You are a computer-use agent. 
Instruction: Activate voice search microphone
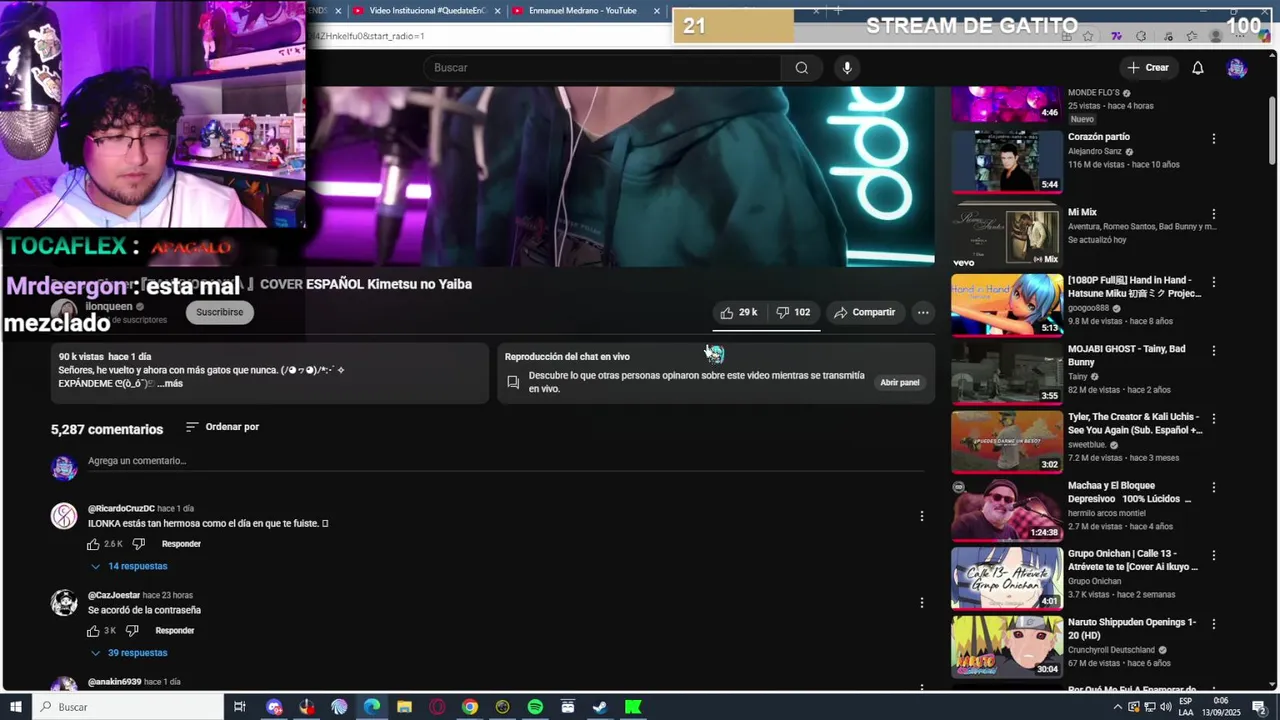point(847,68)
